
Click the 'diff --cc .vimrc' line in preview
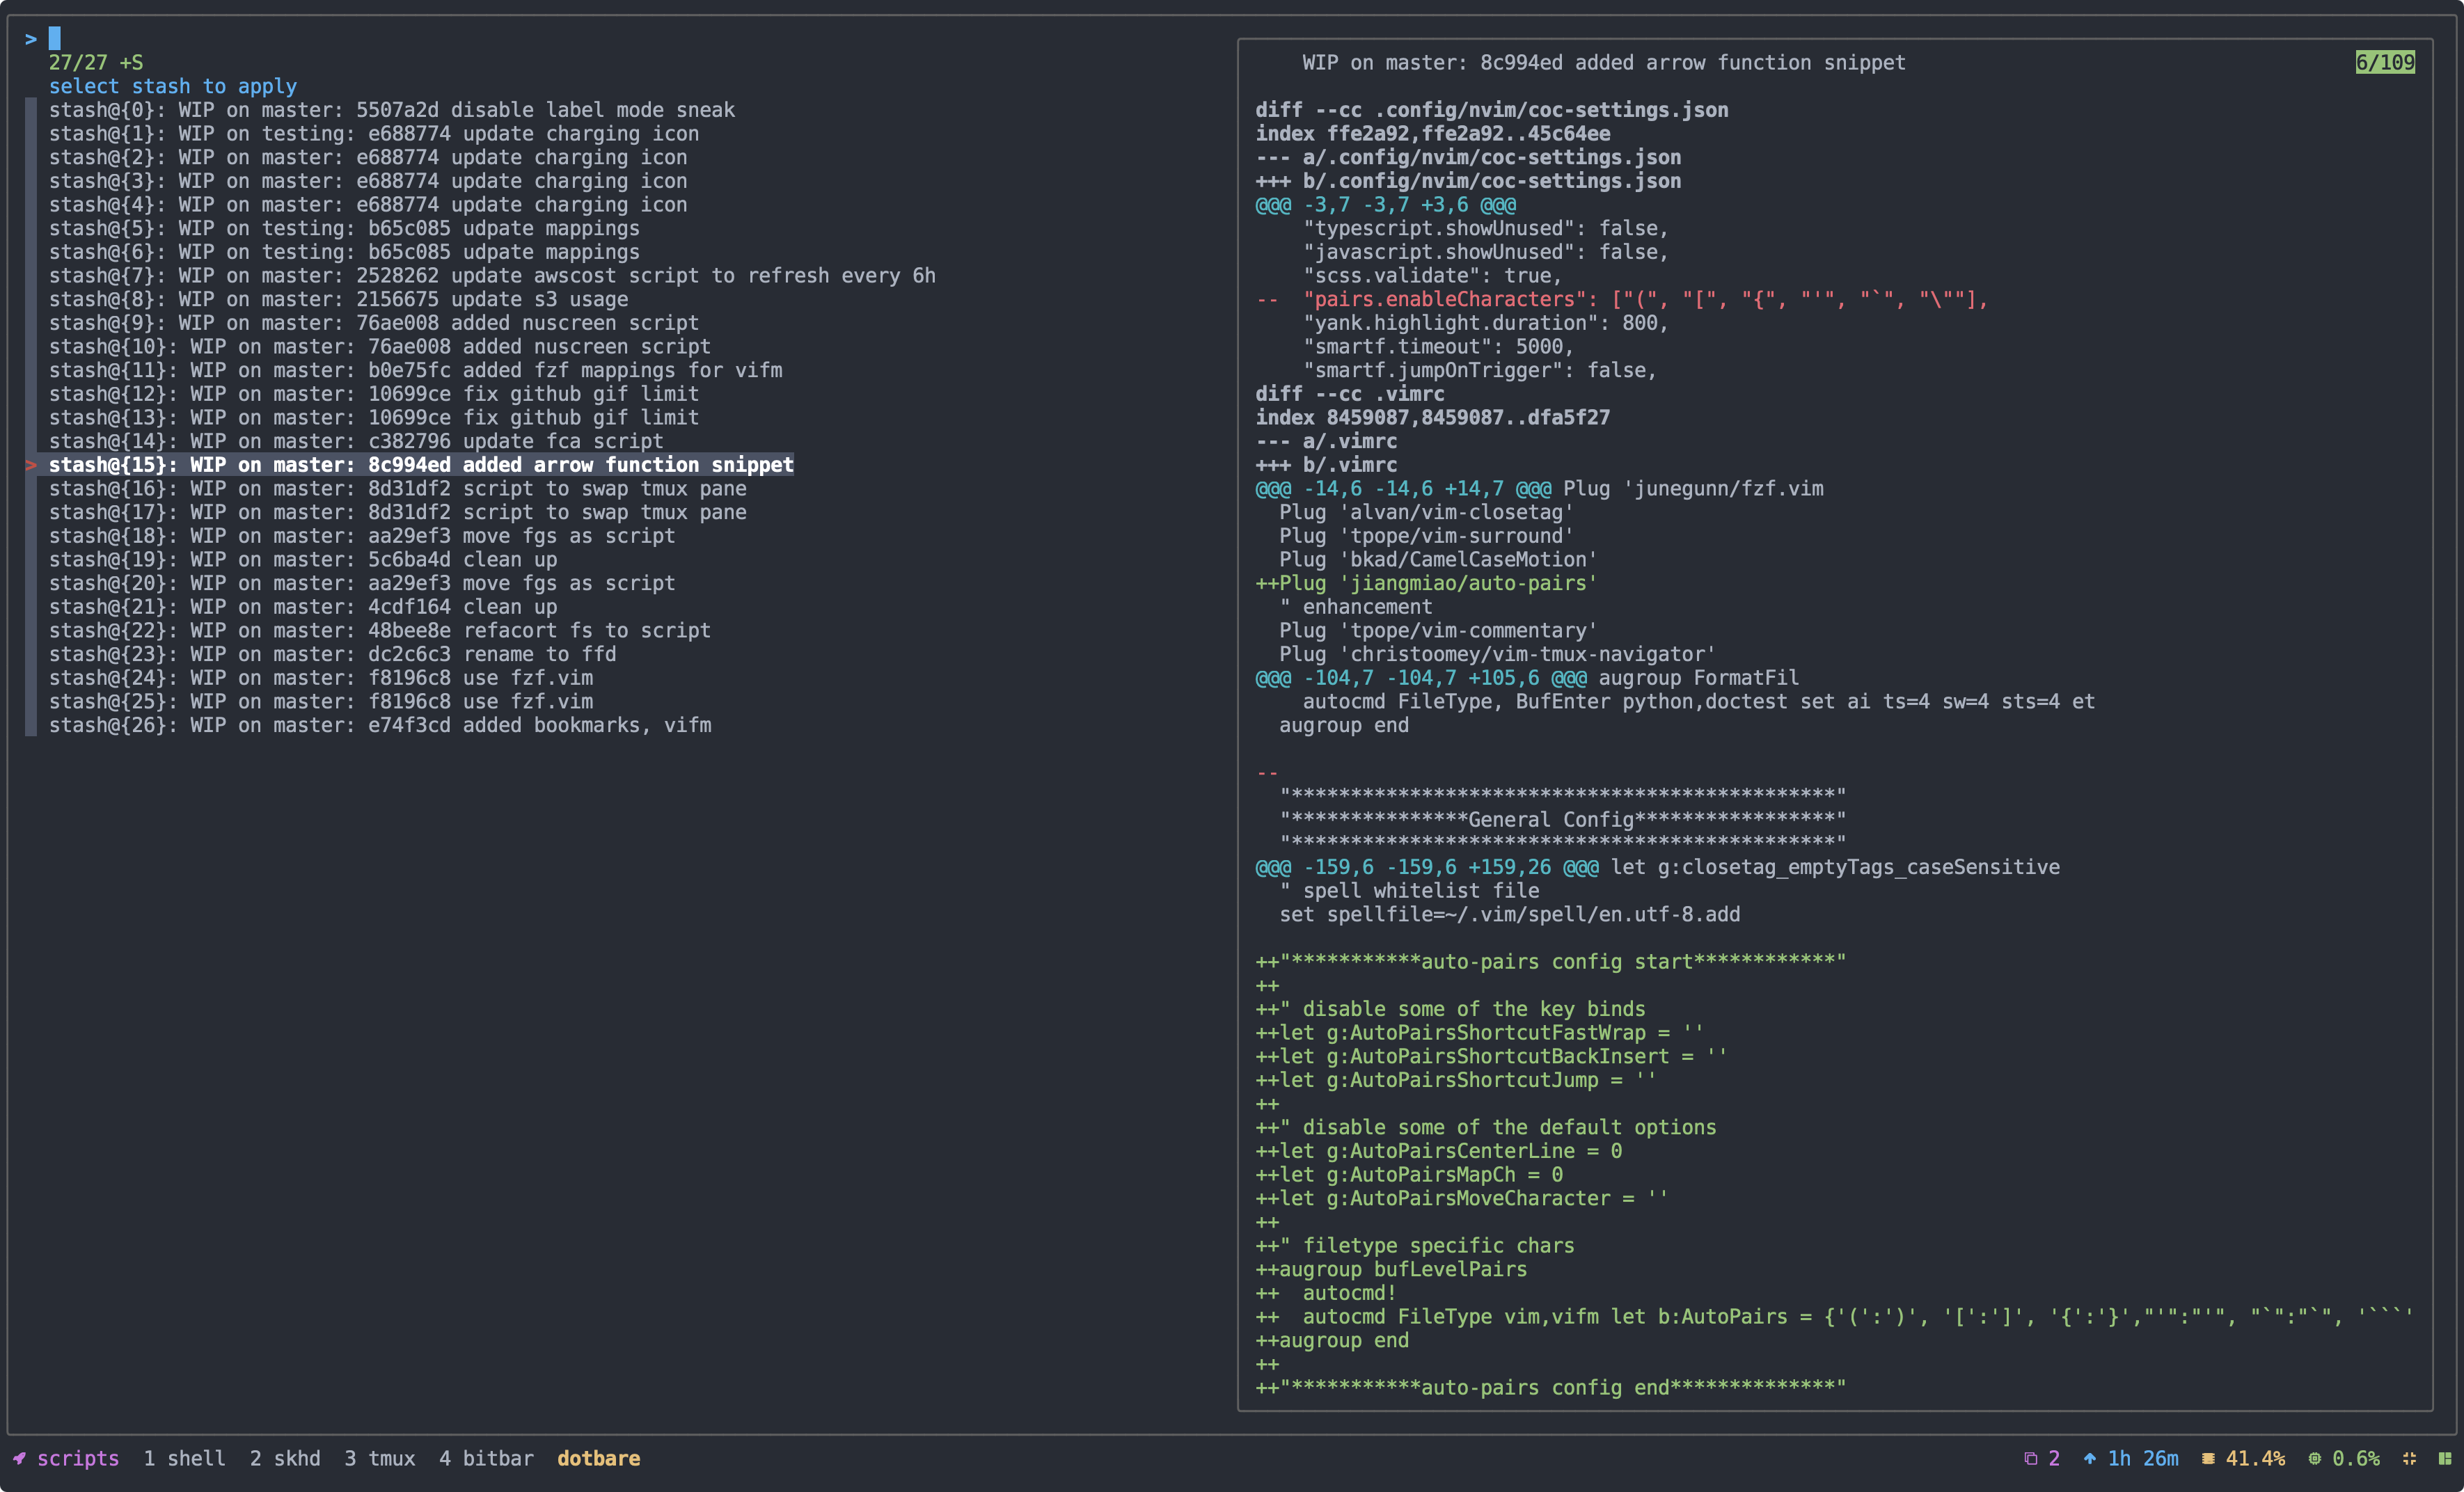1350,394
